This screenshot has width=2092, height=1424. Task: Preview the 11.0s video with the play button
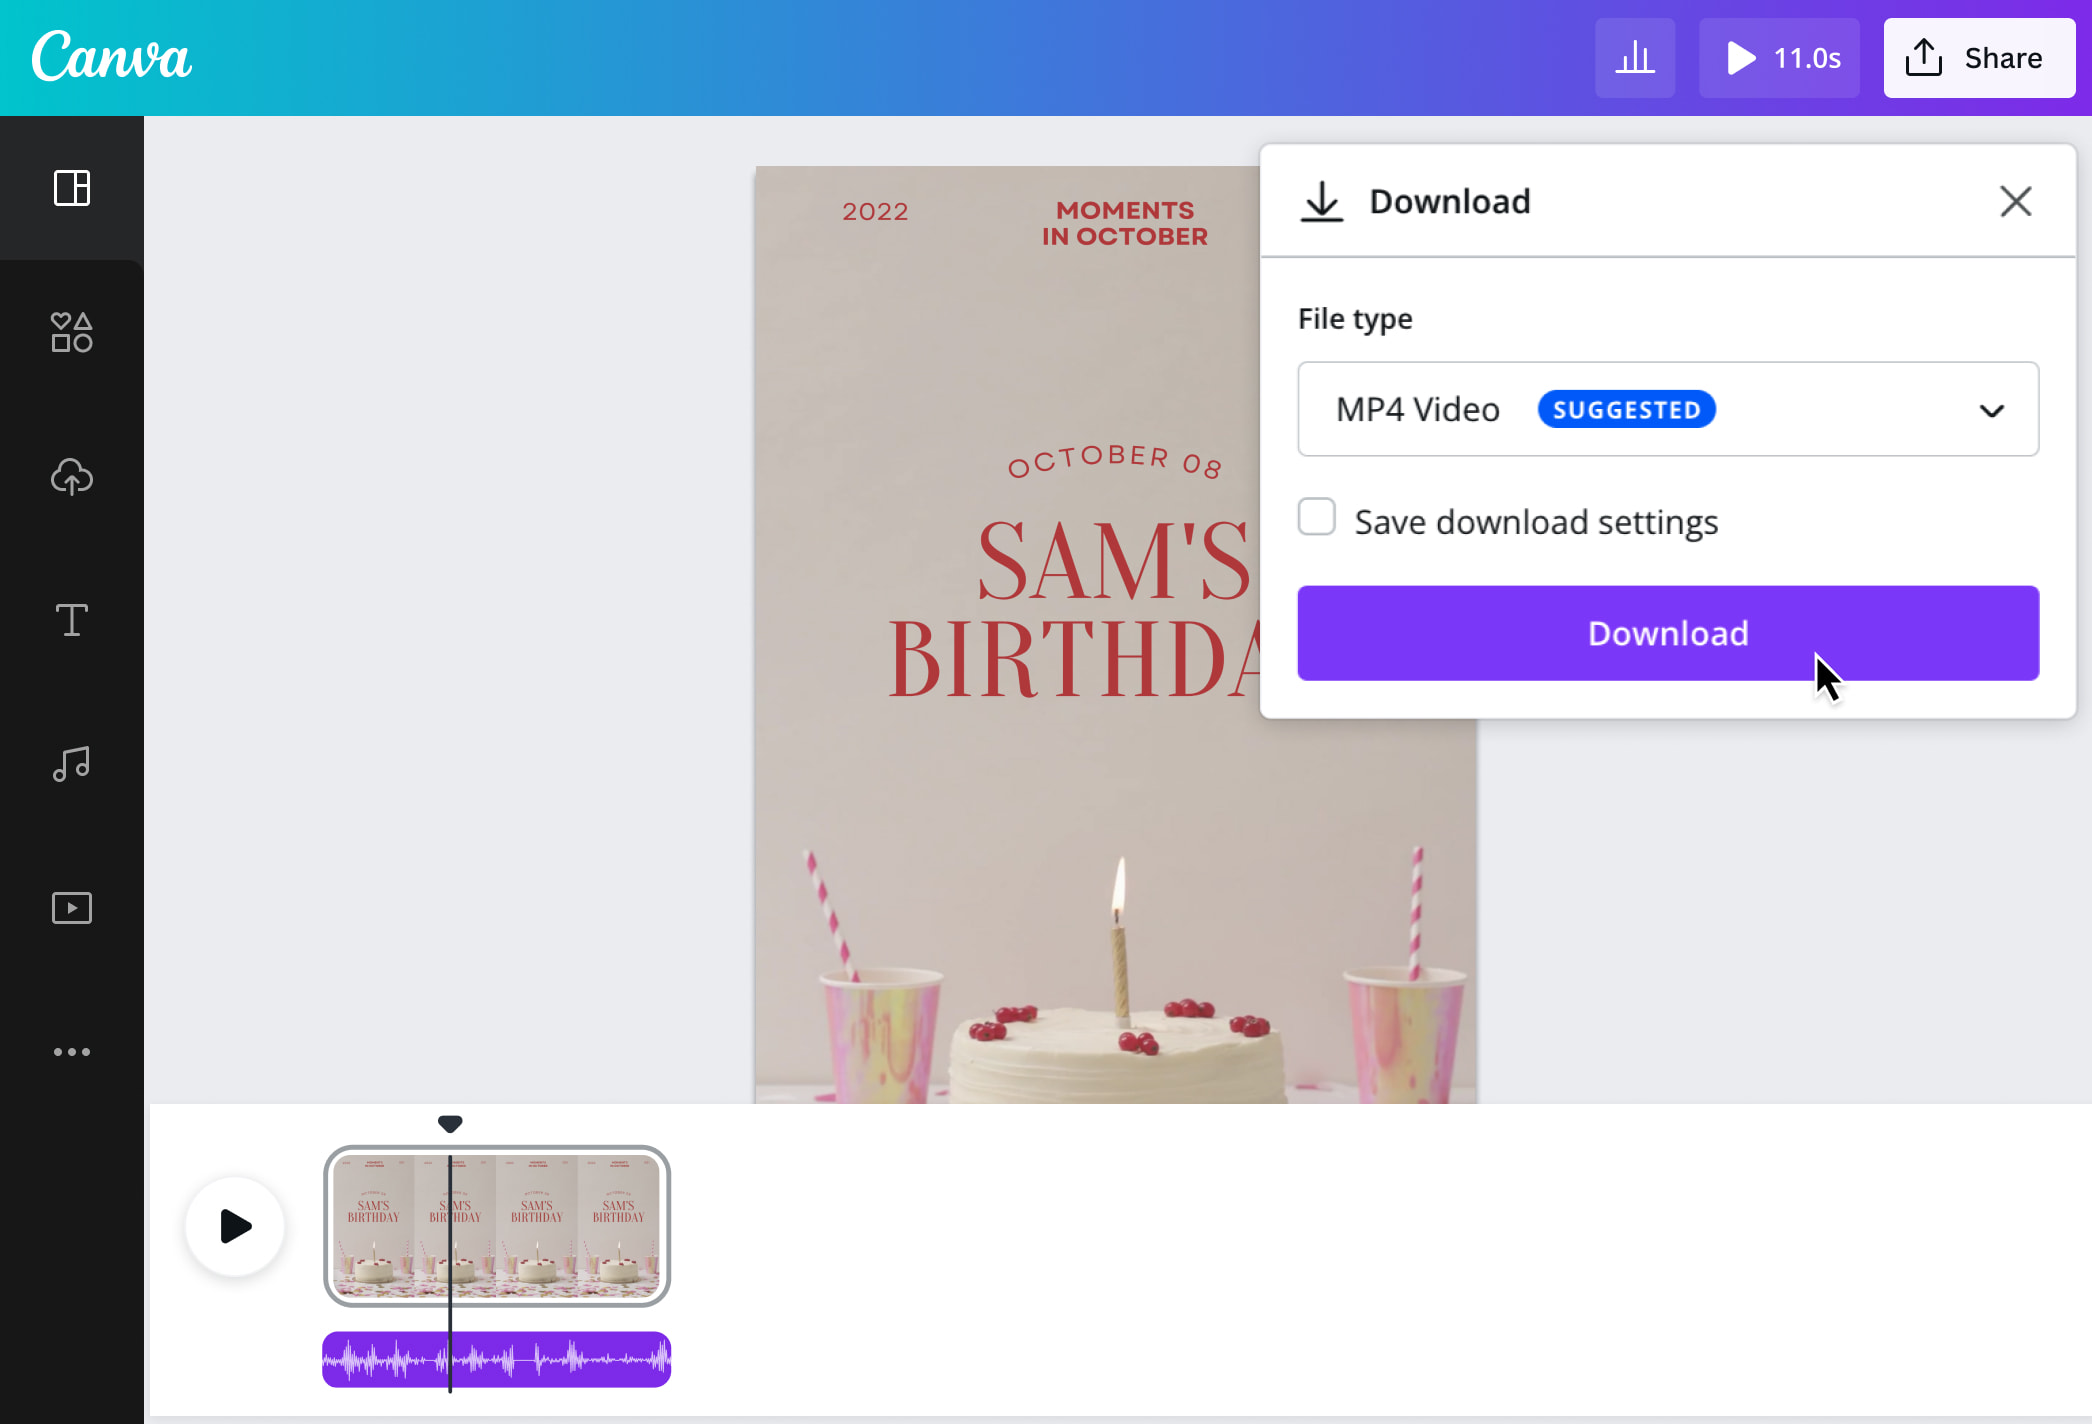coord(1779,57)
